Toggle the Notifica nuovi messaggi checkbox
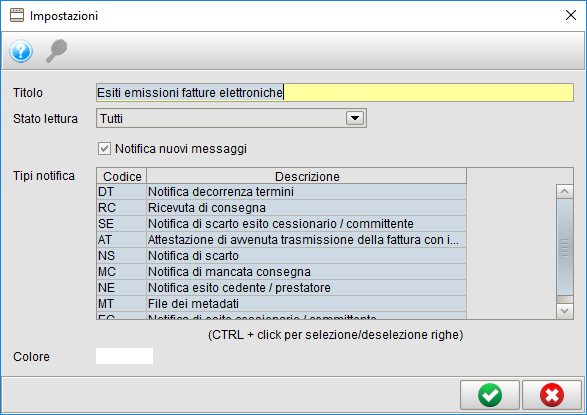This screenshot has height=415, width=587. point(104,149)
